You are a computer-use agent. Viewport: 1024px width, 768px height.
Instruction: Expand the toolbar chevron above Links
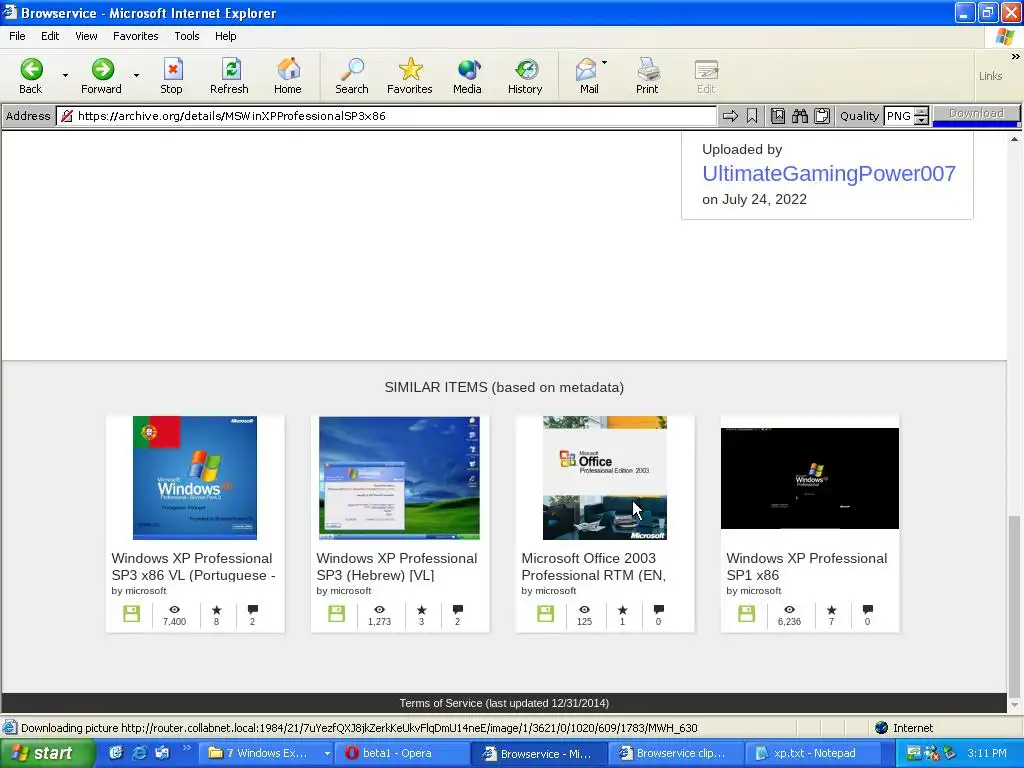[1016, 57]
